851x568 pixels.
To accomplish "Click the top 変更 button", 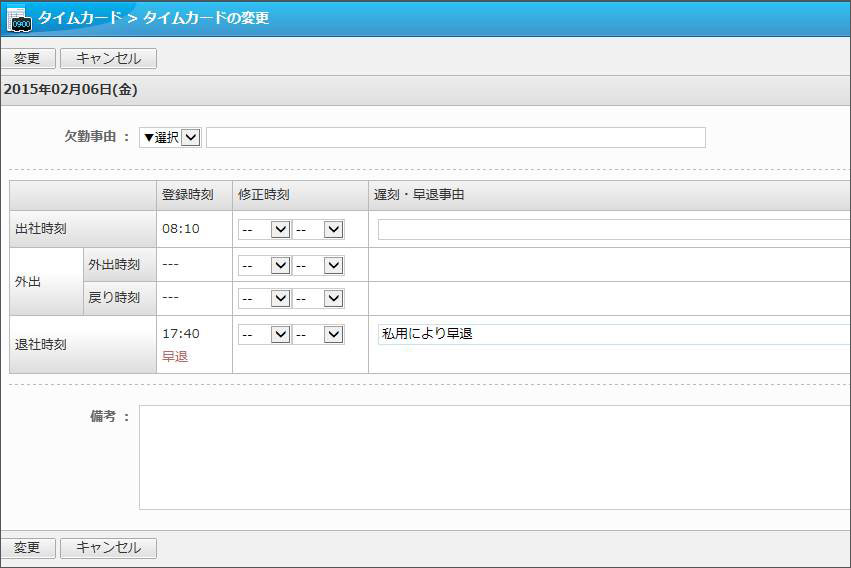I will [27, 59].
